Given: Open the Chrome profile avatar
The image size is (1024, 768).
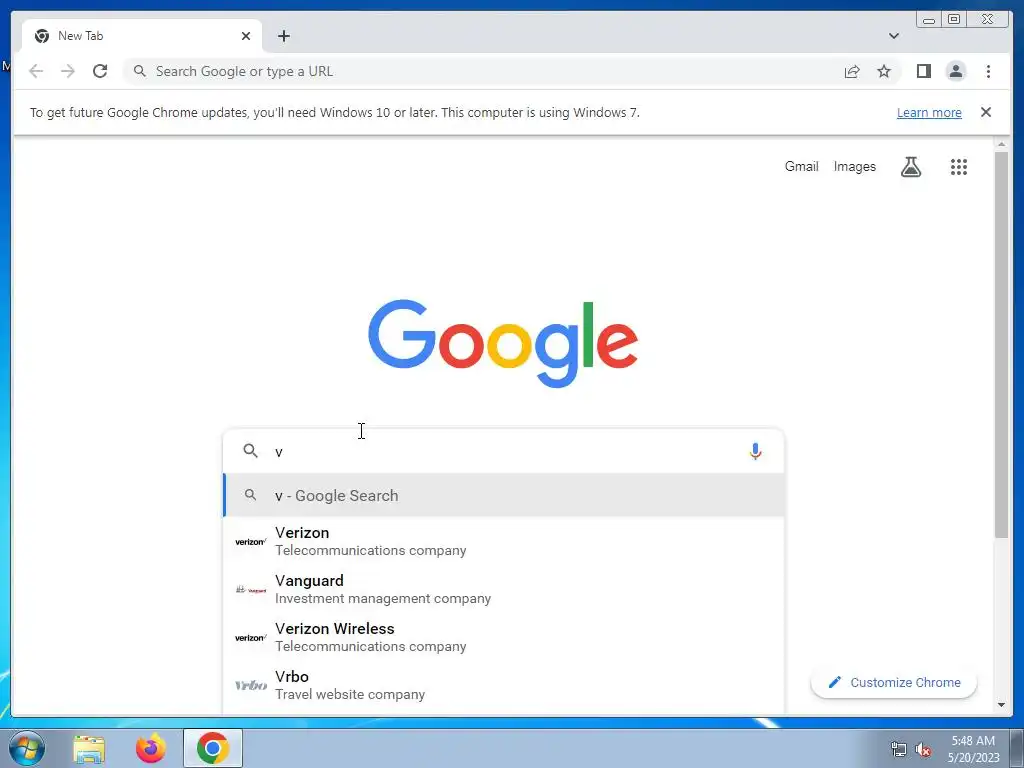Looking at the screenshot, I should pos(955,71).
